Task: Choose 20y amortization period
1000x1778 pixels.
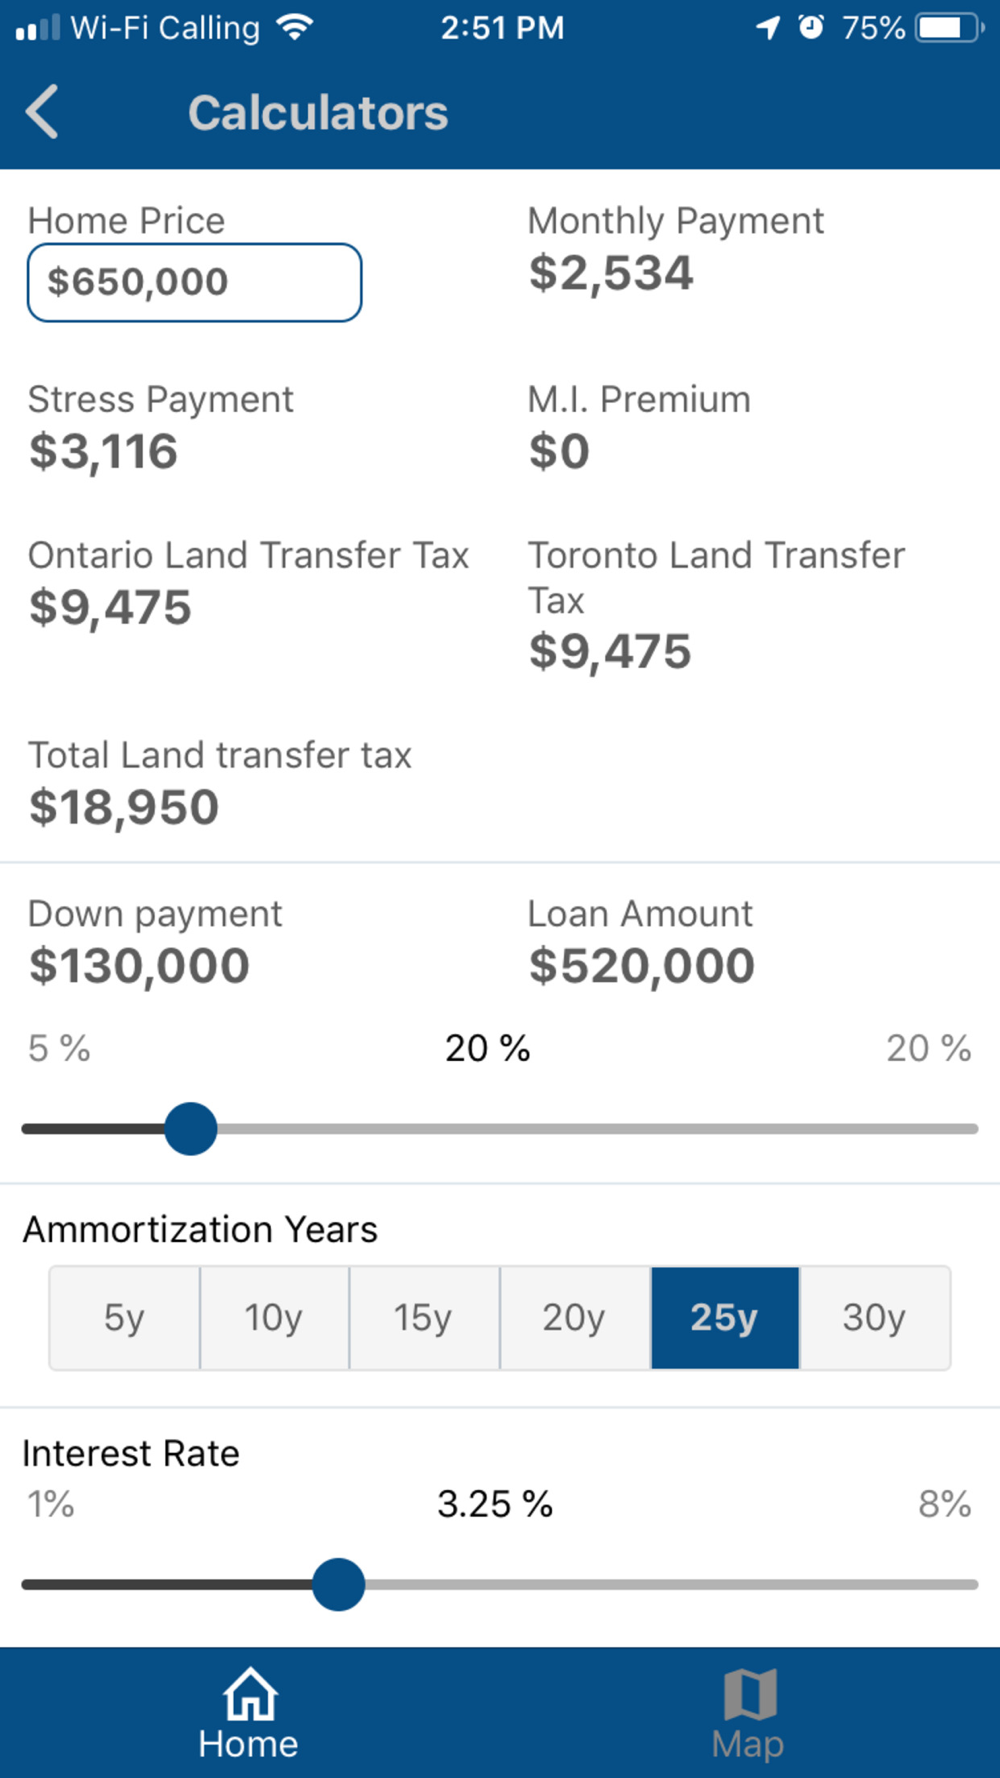Action: click(574, 1318)
